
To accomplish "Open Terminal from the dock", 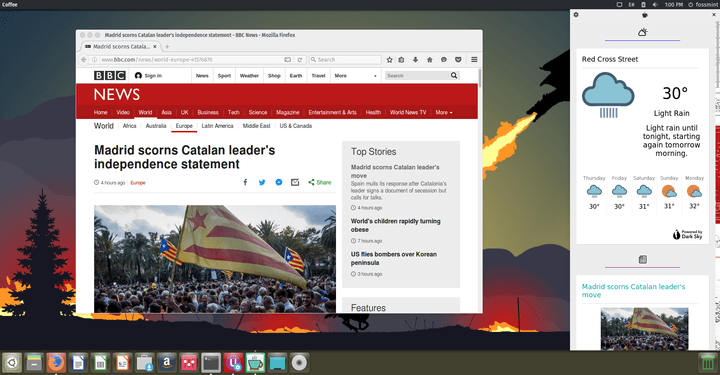I will tap(211, 363).
